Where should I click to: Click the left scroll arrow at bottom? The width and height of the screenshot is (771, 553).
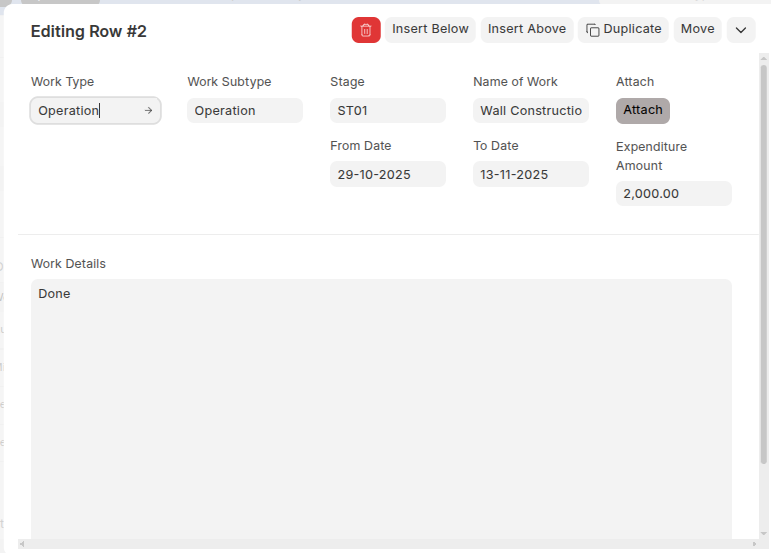[23, 545]
